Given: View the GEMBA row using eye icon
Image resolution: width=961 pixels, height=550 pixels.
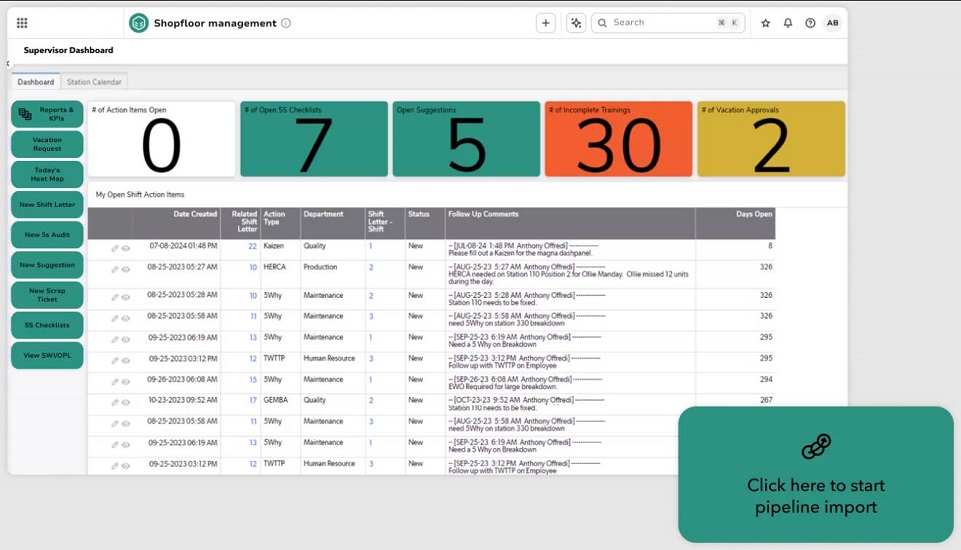Looking at the screenshot, I should [126, 401].
